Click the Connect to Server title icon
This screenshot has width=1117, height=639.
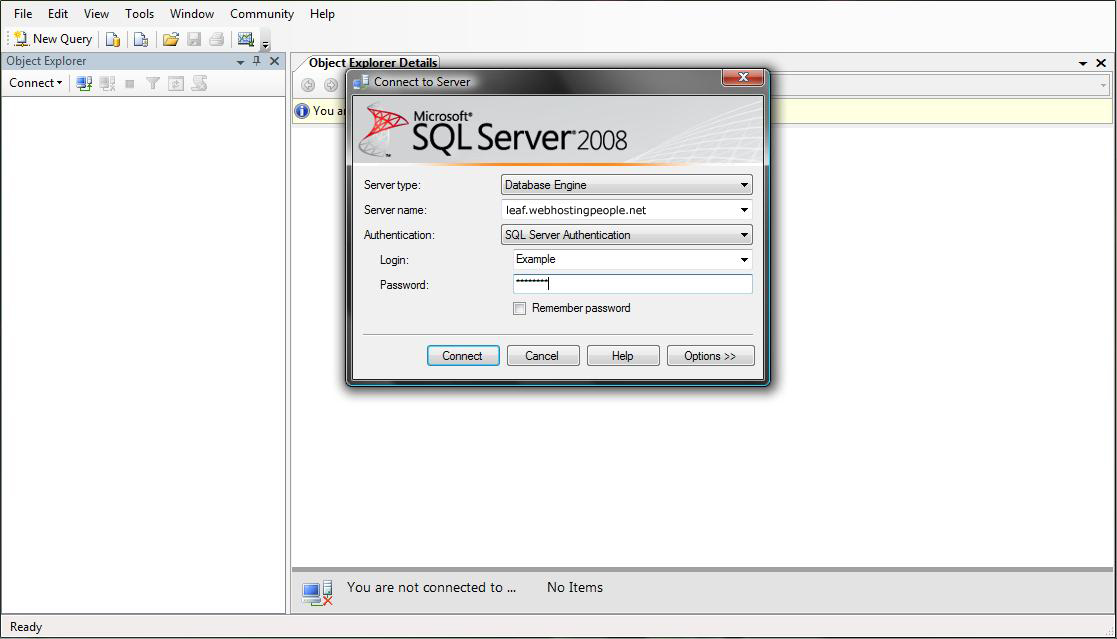(360, 82)
